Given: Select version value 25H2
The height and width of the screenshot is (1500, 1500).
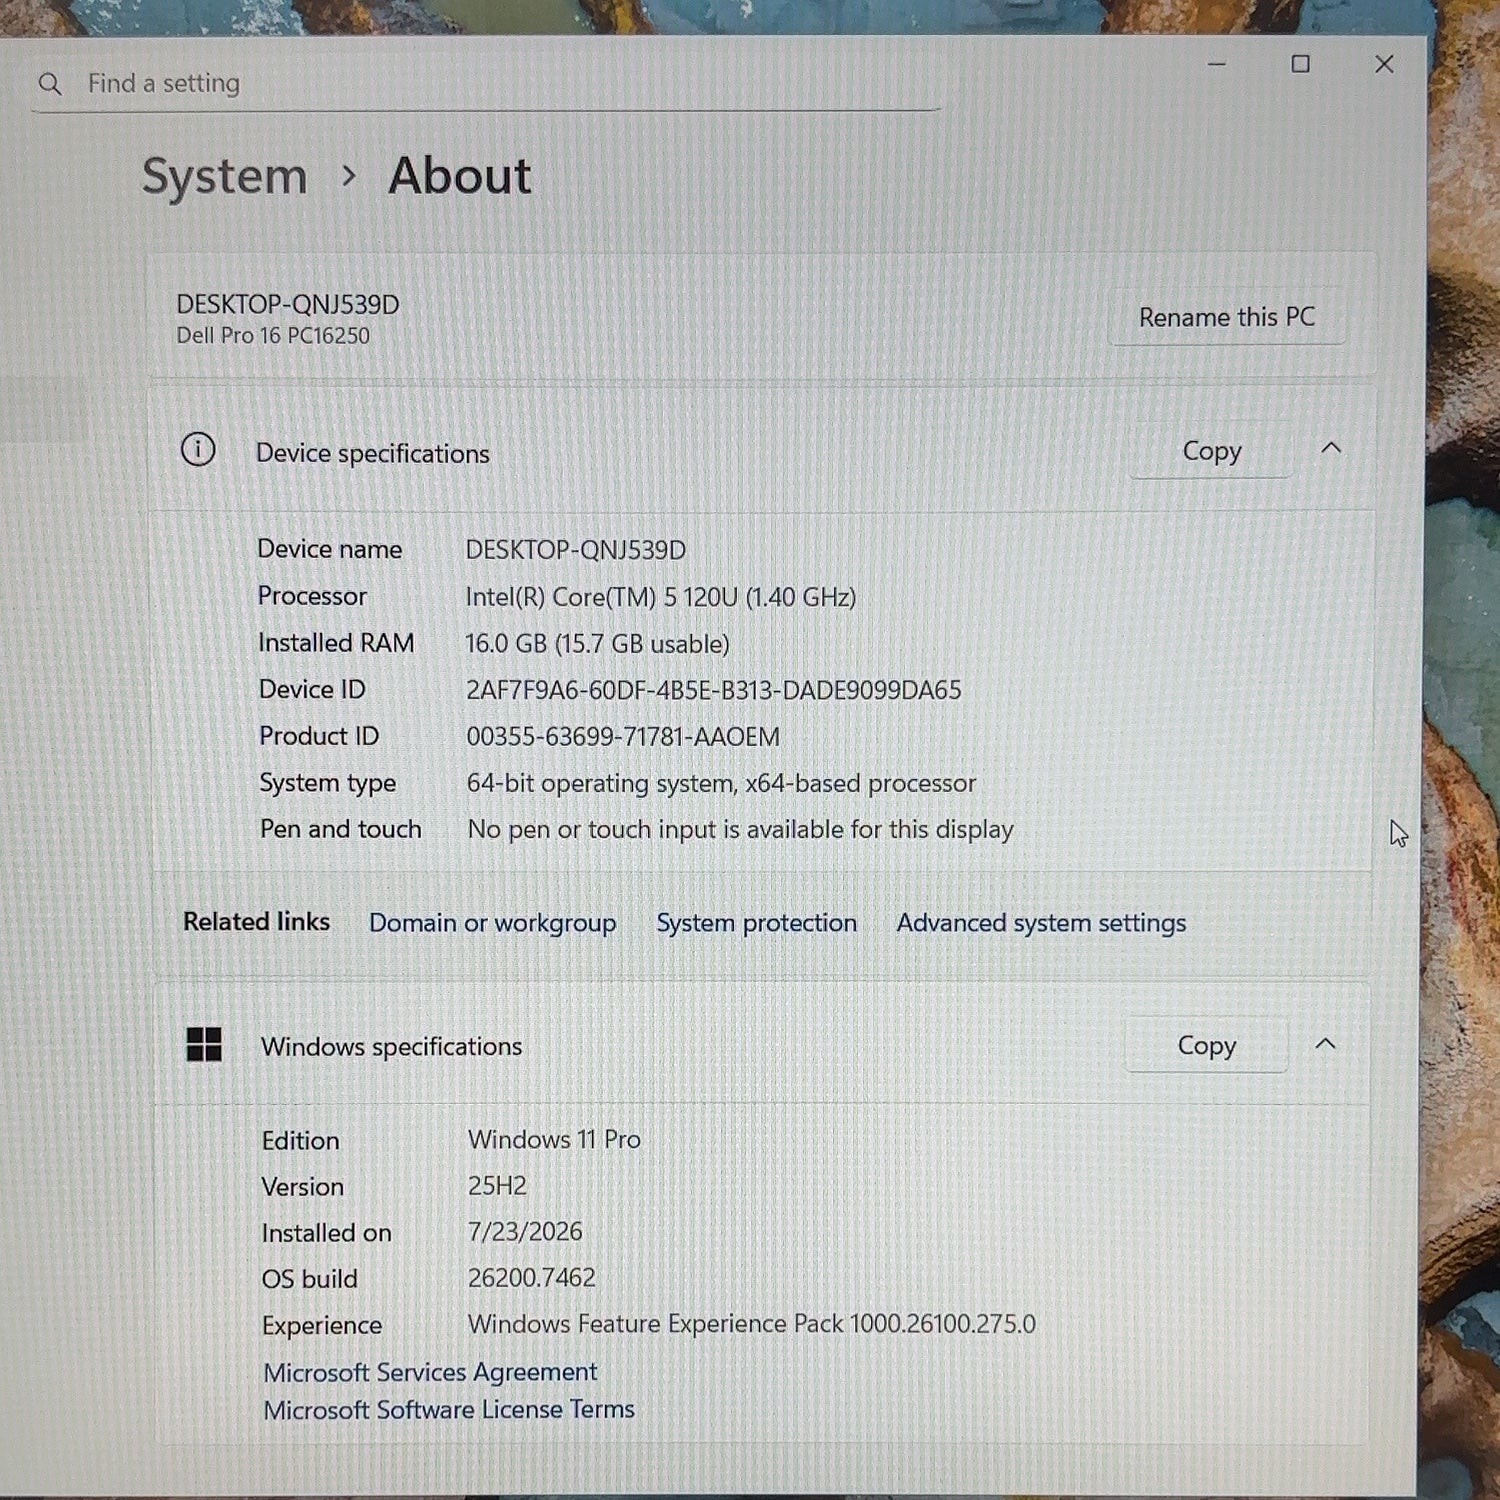Looking at the screenshot, I should [497, 1186].
